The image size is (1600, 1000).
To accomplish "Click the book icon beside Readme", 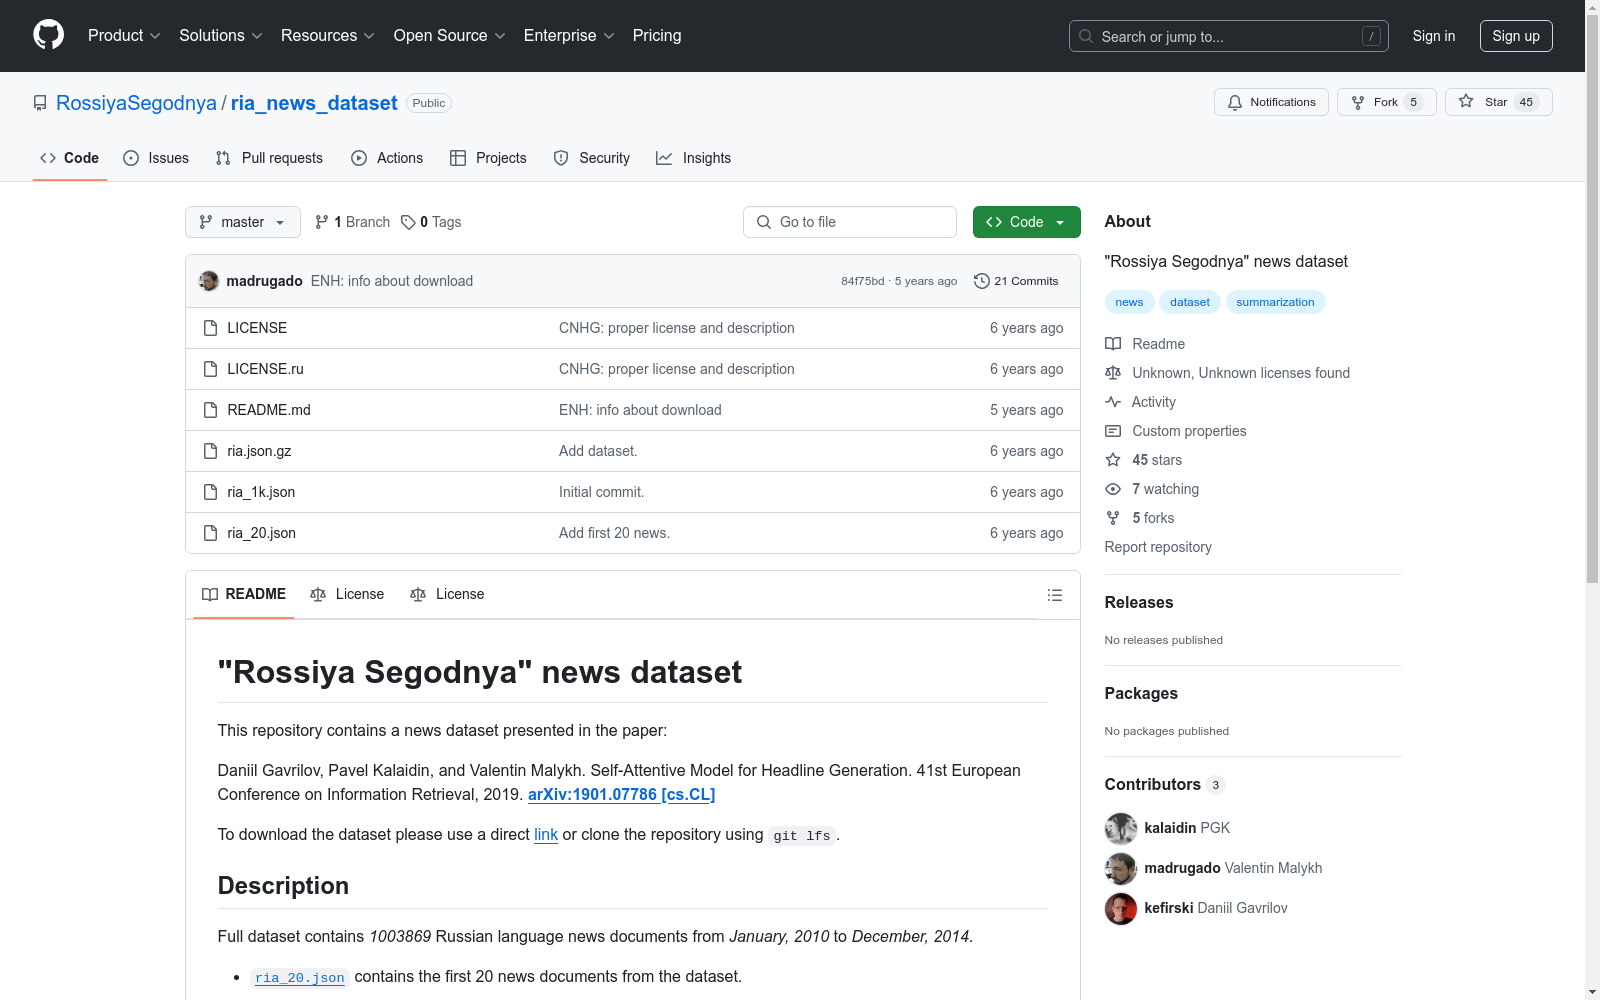I will tap(1113, 344).
